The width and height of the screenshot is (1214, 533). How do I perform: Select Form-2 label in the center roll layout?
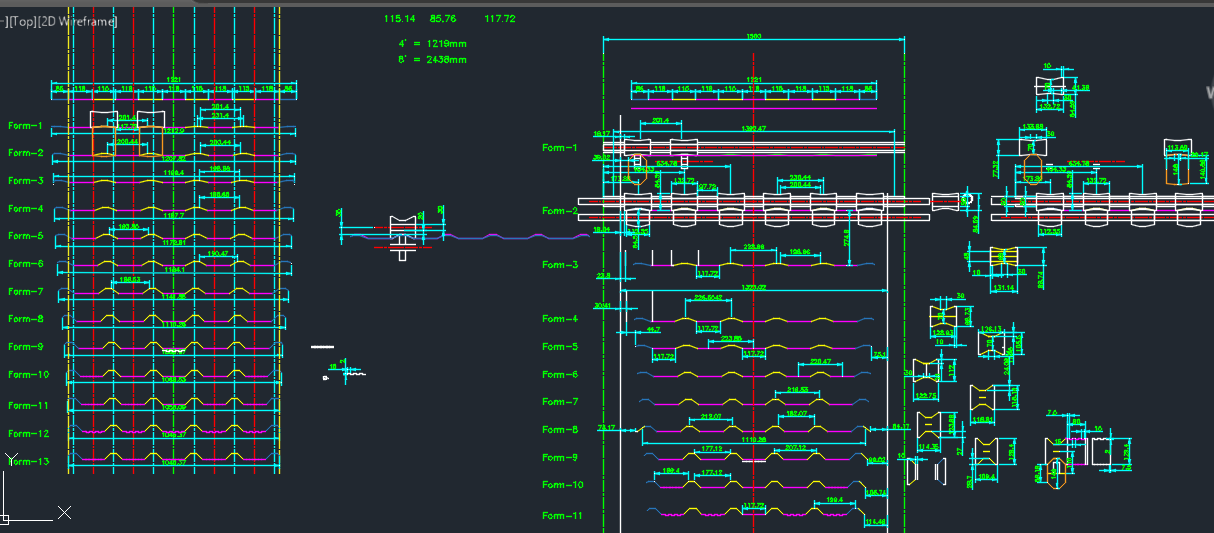(560, 211)
